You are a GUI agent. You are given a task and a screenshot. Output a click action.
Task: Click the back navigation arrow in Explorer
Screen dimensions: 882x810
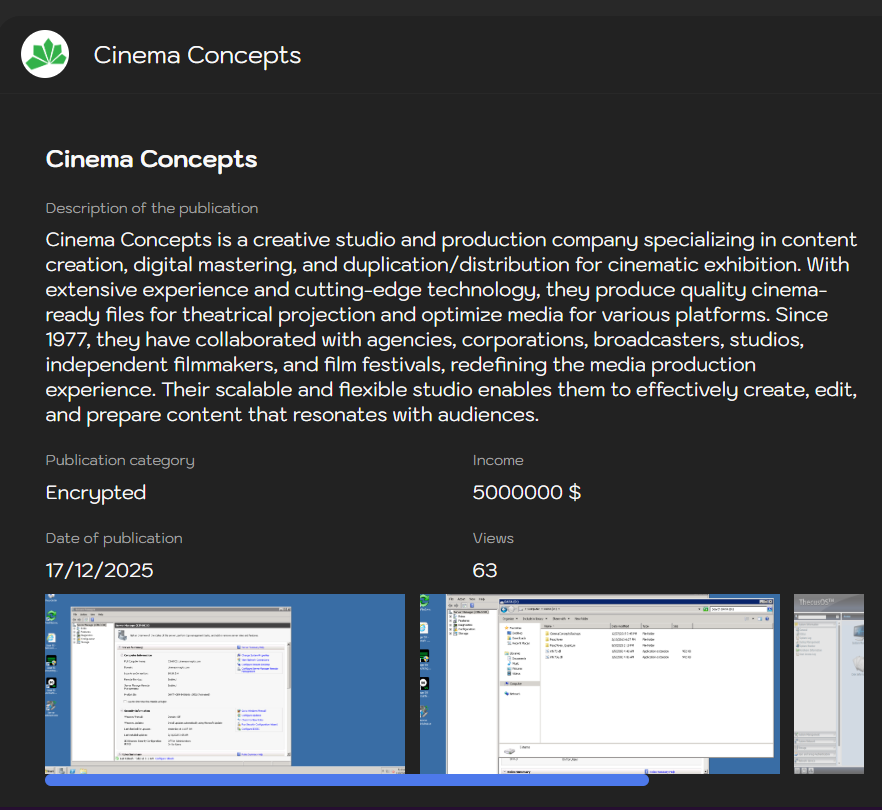click(x=504, y=609)
